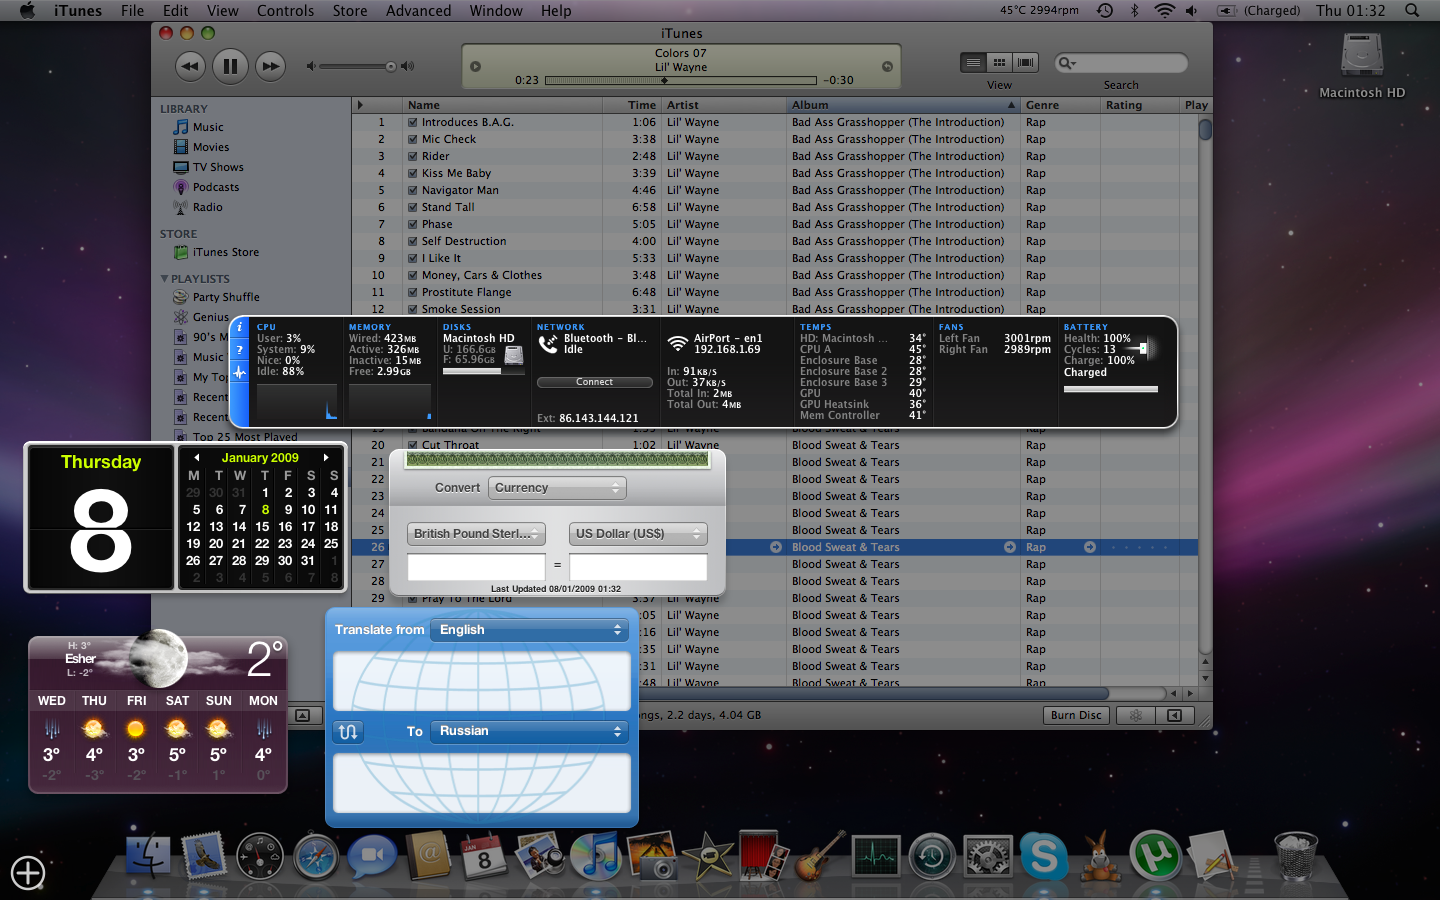Uncheck the Introduces B.A.G. track

[x=412, y=123]
